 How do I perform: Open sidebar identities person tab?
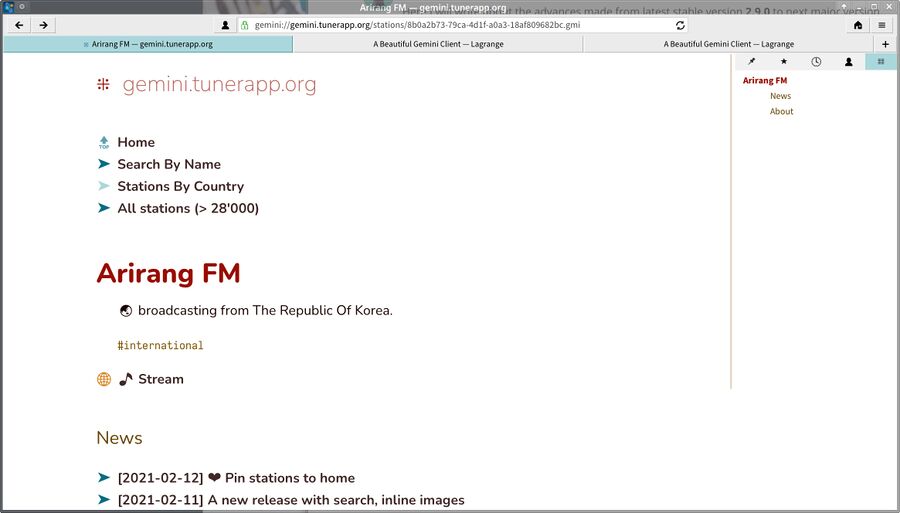[x=848, y=61]
